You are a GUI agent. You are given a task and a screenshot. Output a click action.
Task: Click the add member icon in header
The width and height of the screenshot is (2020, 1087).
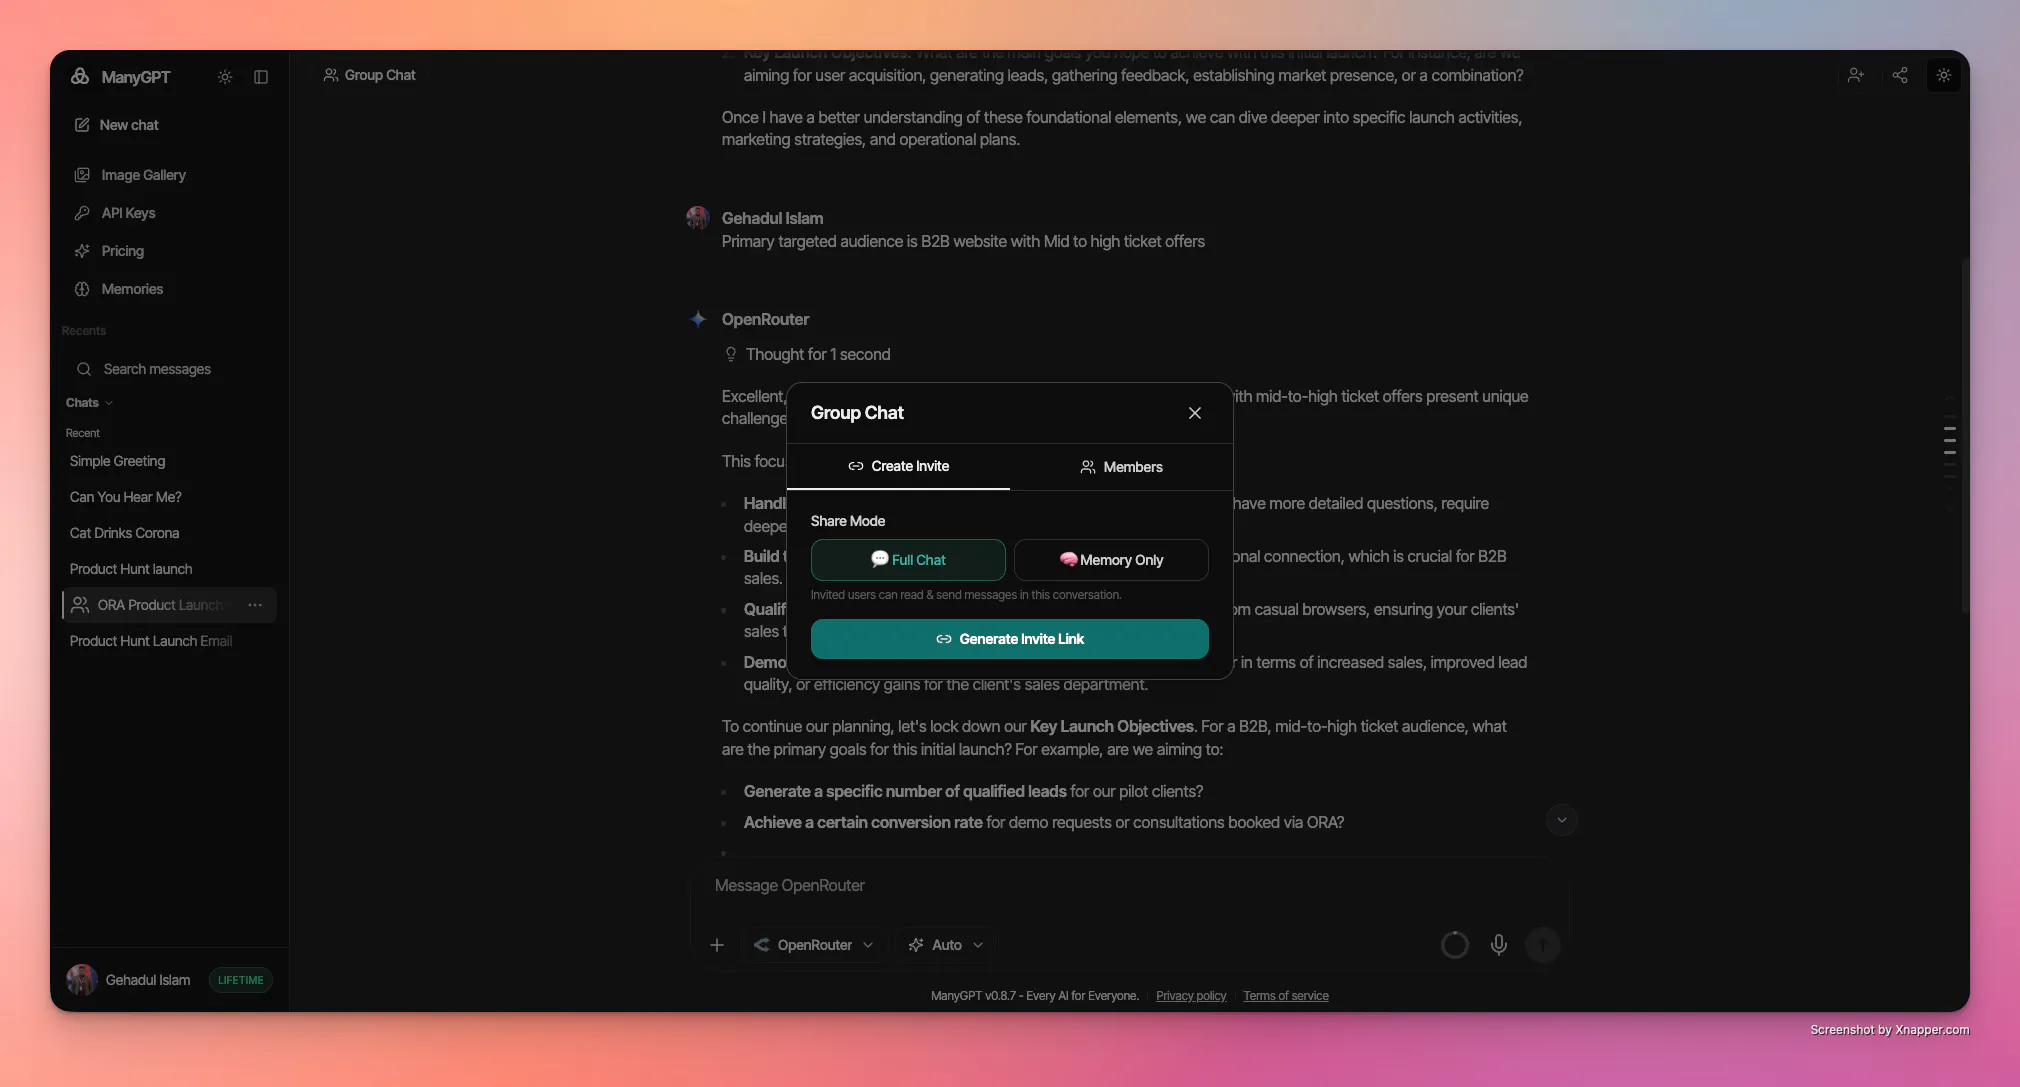[1856, 75]
